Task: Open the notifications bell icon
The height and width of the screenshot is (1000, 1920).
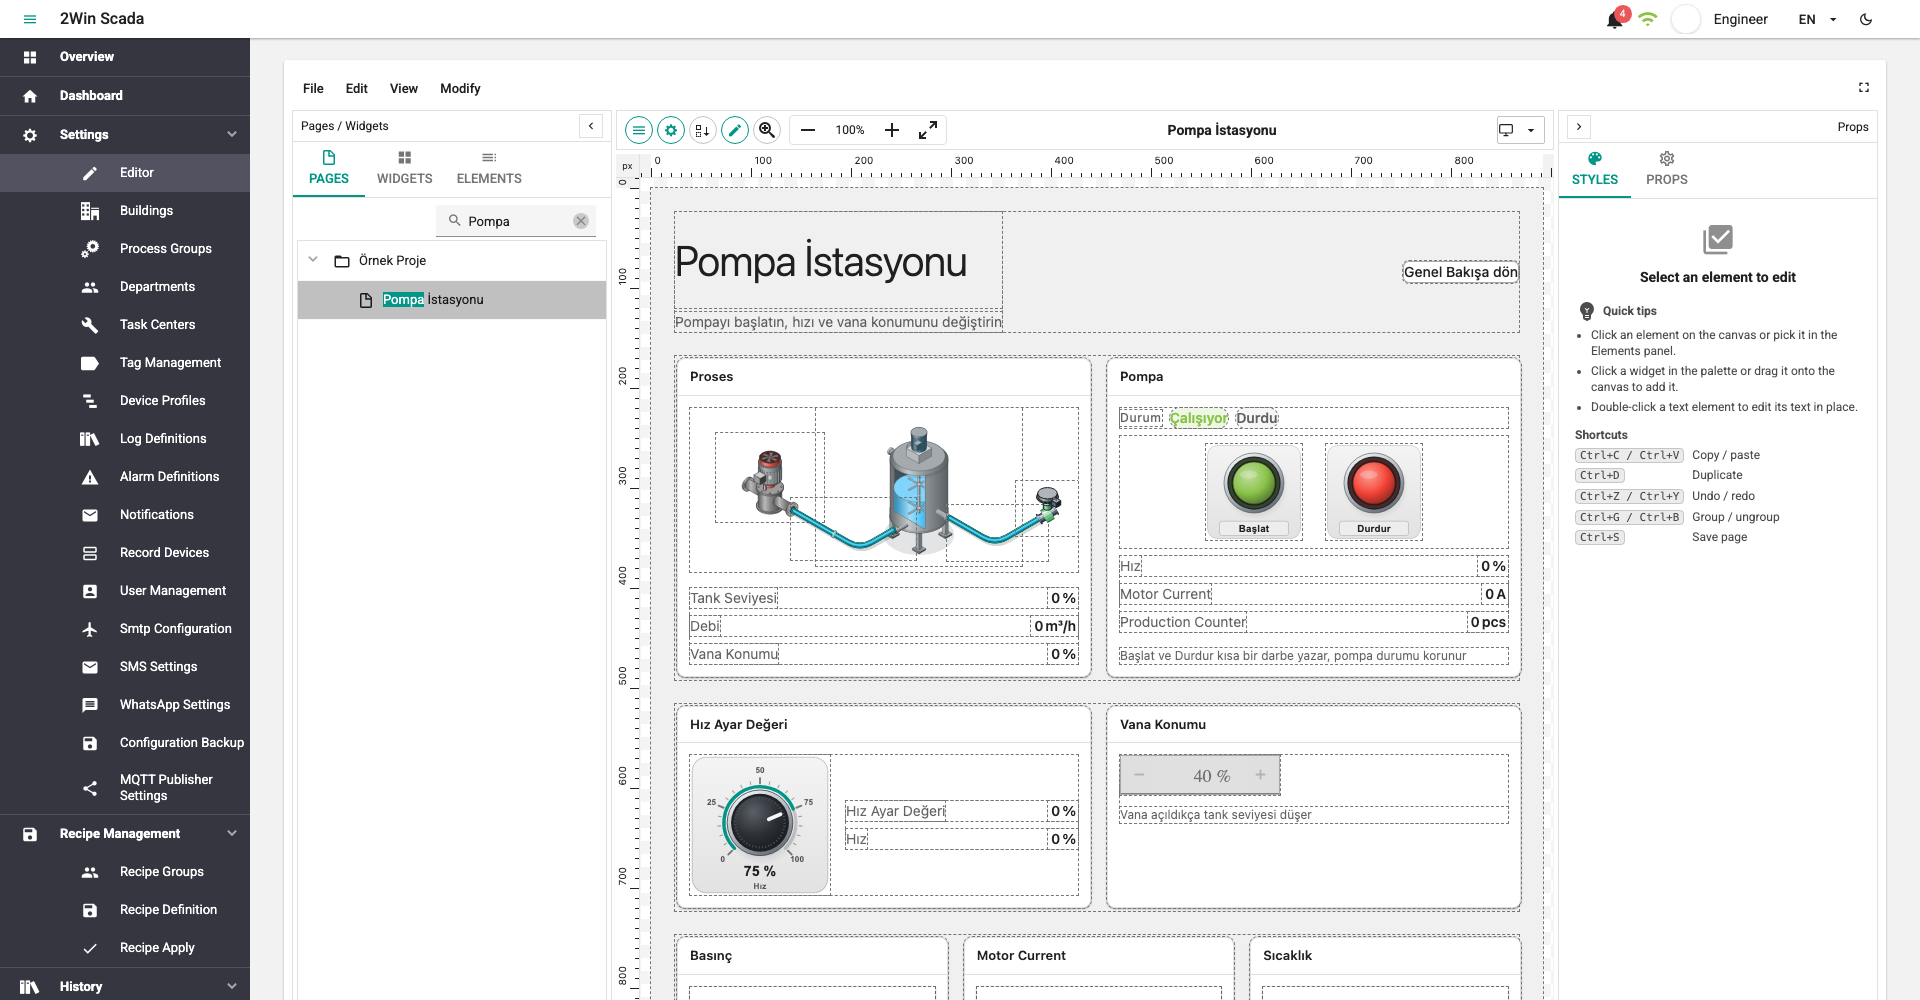Action: tap(1615, 19)
